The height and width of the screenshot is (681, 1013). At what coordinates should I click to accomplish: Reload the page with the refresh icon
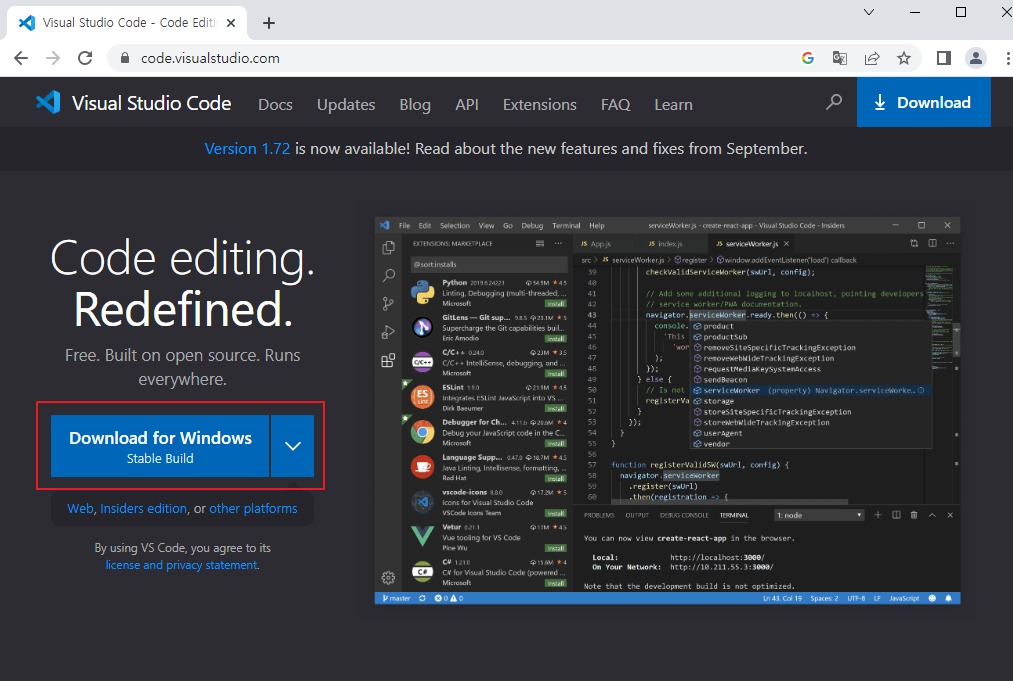[85, 58]
